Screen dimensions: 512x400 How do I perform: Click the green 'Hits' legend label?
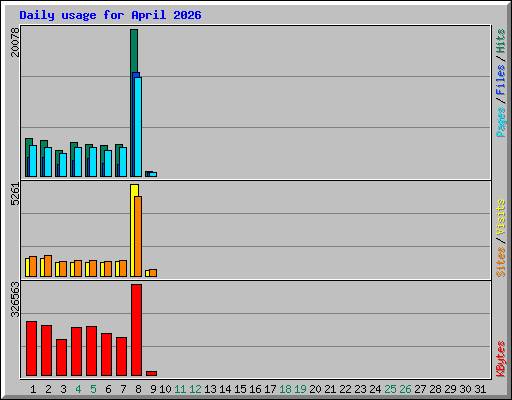tap(501, 41)
